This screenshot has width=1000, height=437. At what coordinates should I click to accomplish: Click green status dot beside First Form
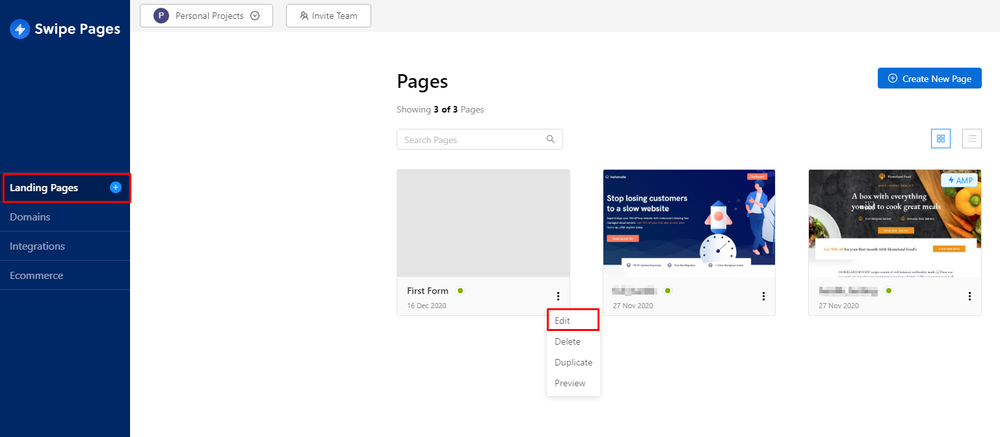point(460,291)
